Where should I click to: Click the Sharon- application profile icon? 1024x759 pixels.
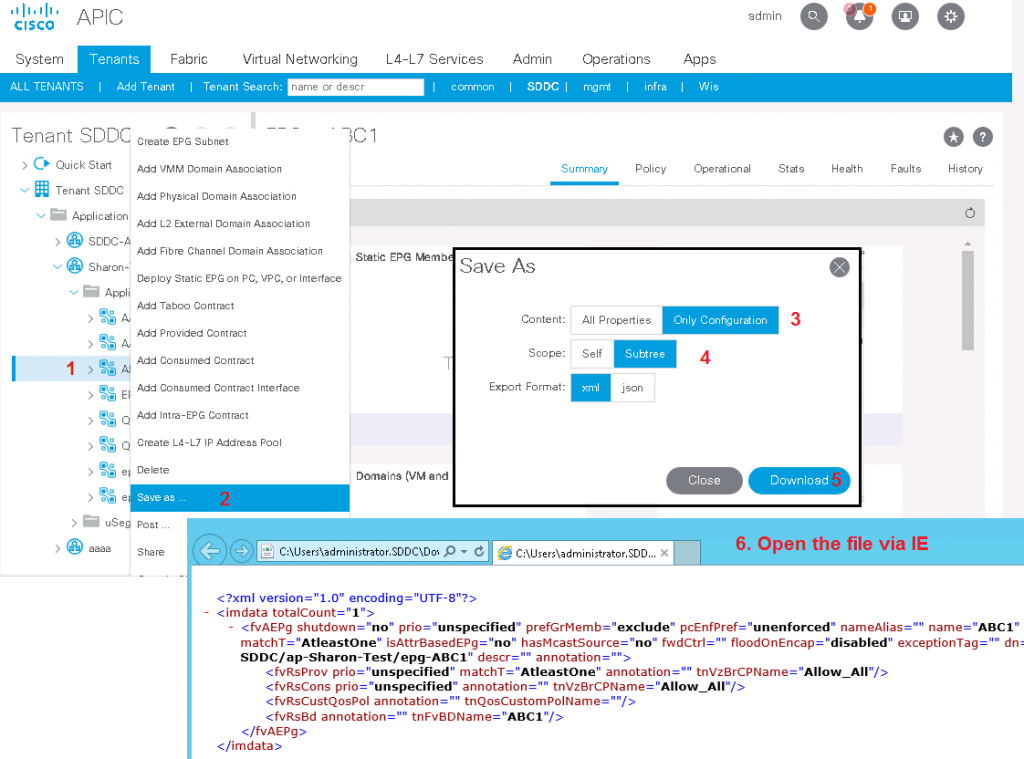click(x=75, y=266)
